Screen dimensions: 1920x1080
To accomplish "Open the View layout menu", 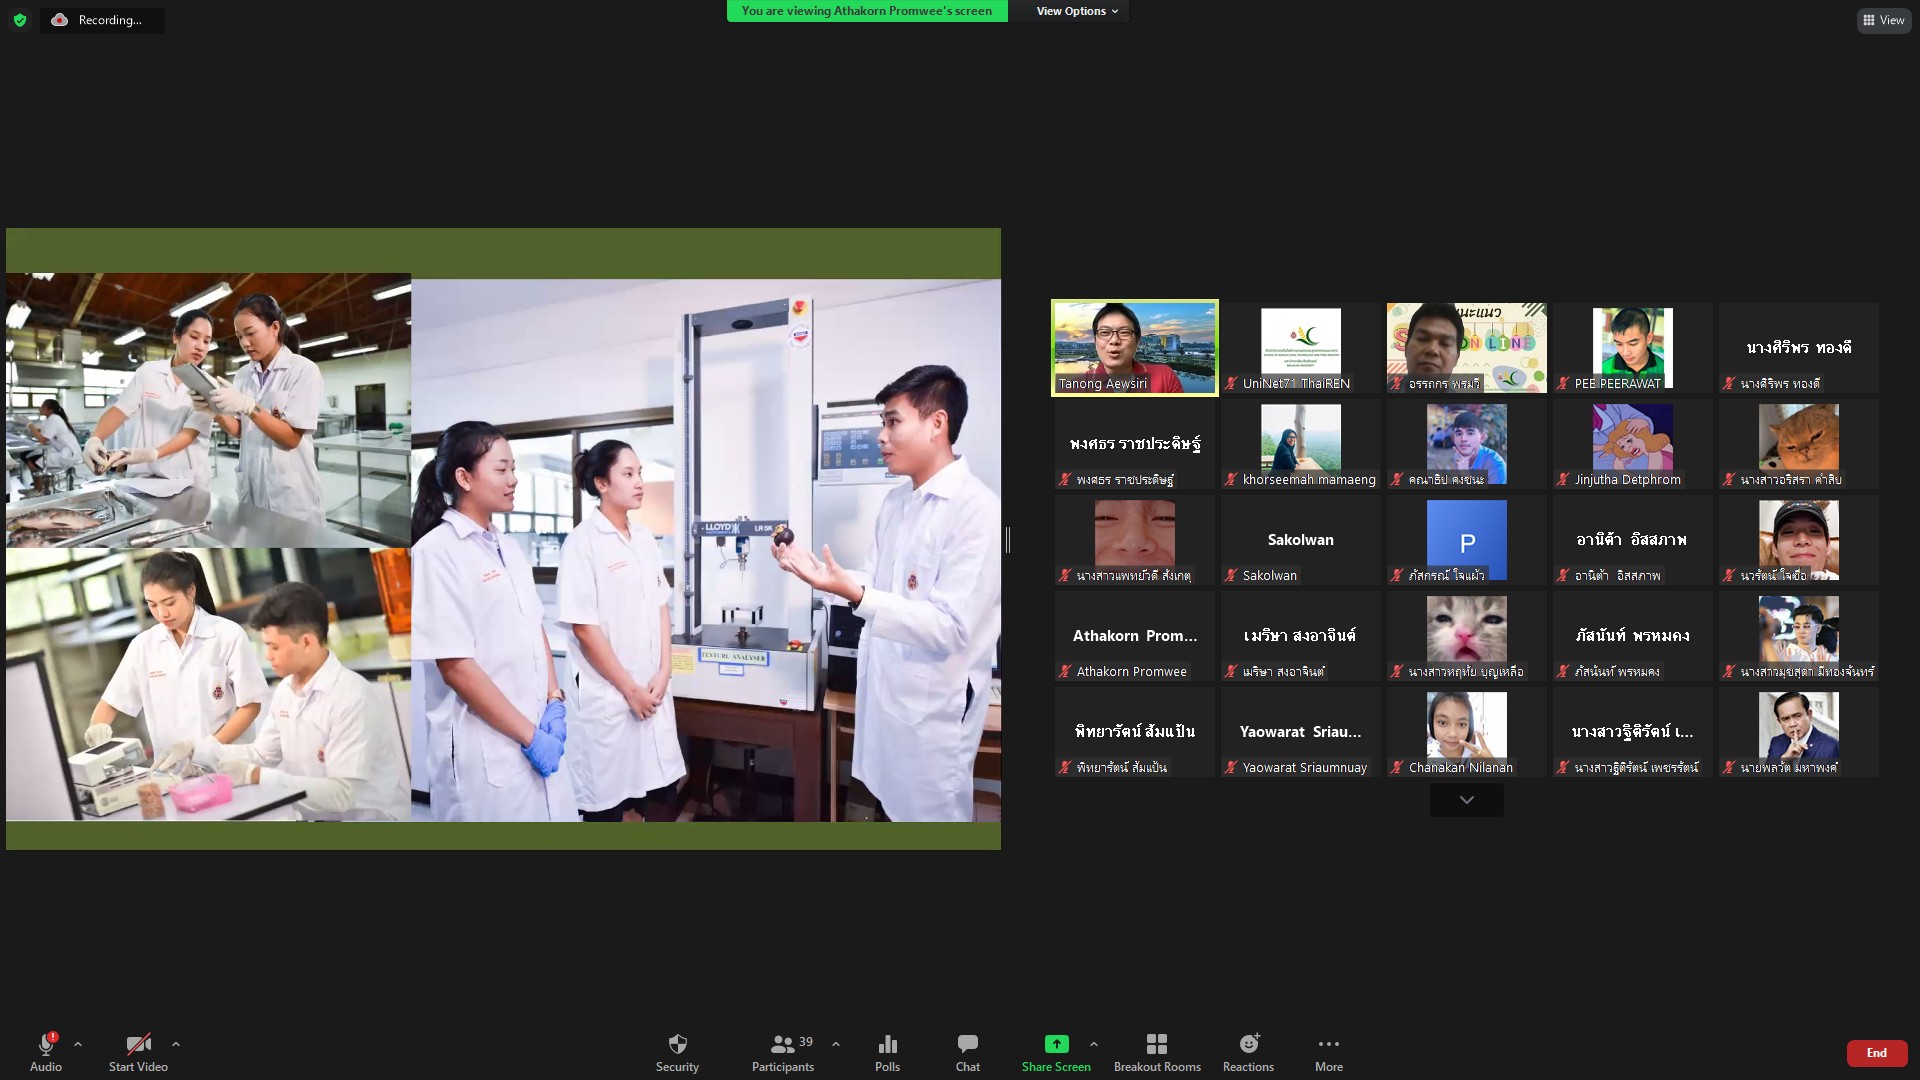I will click(1883, 20).
